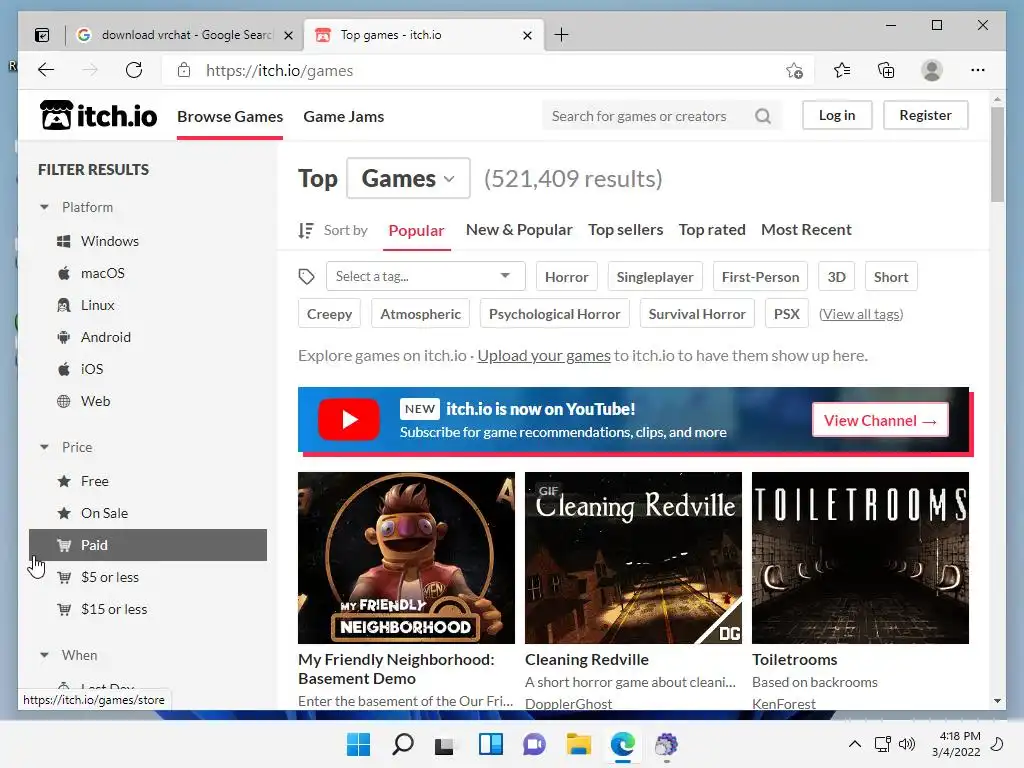Filter by Android platform
1024x768 pixels.
[x=106, y=337]
